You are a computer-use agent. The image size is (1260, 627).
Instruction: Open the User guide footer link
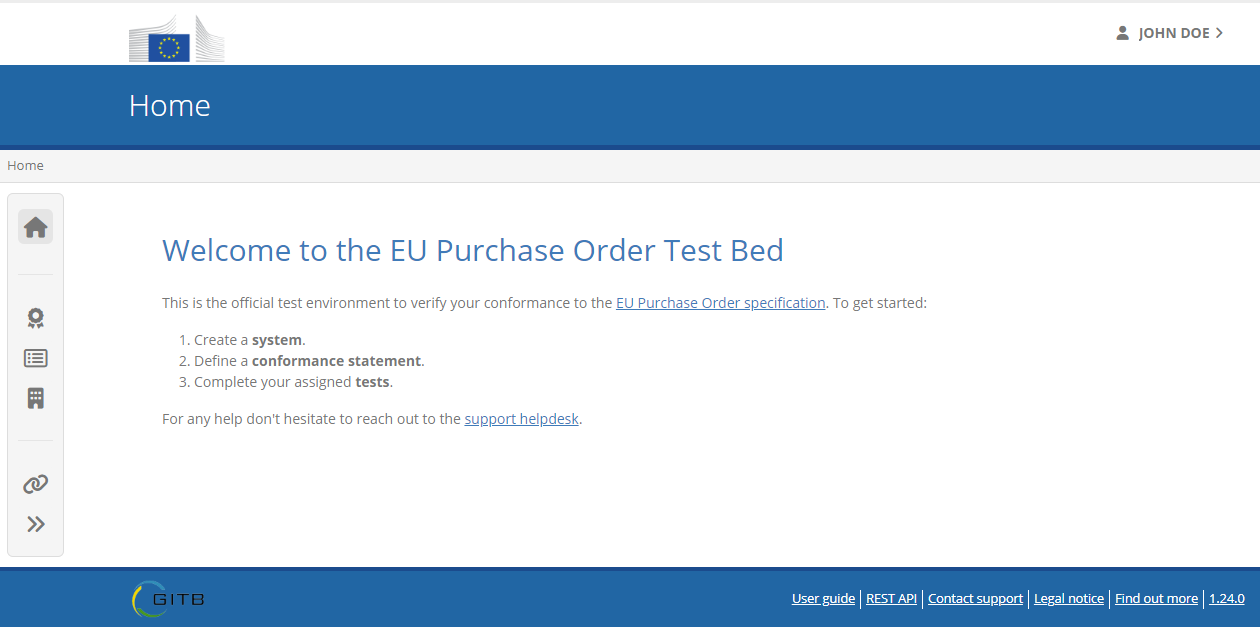pos(823,598)
